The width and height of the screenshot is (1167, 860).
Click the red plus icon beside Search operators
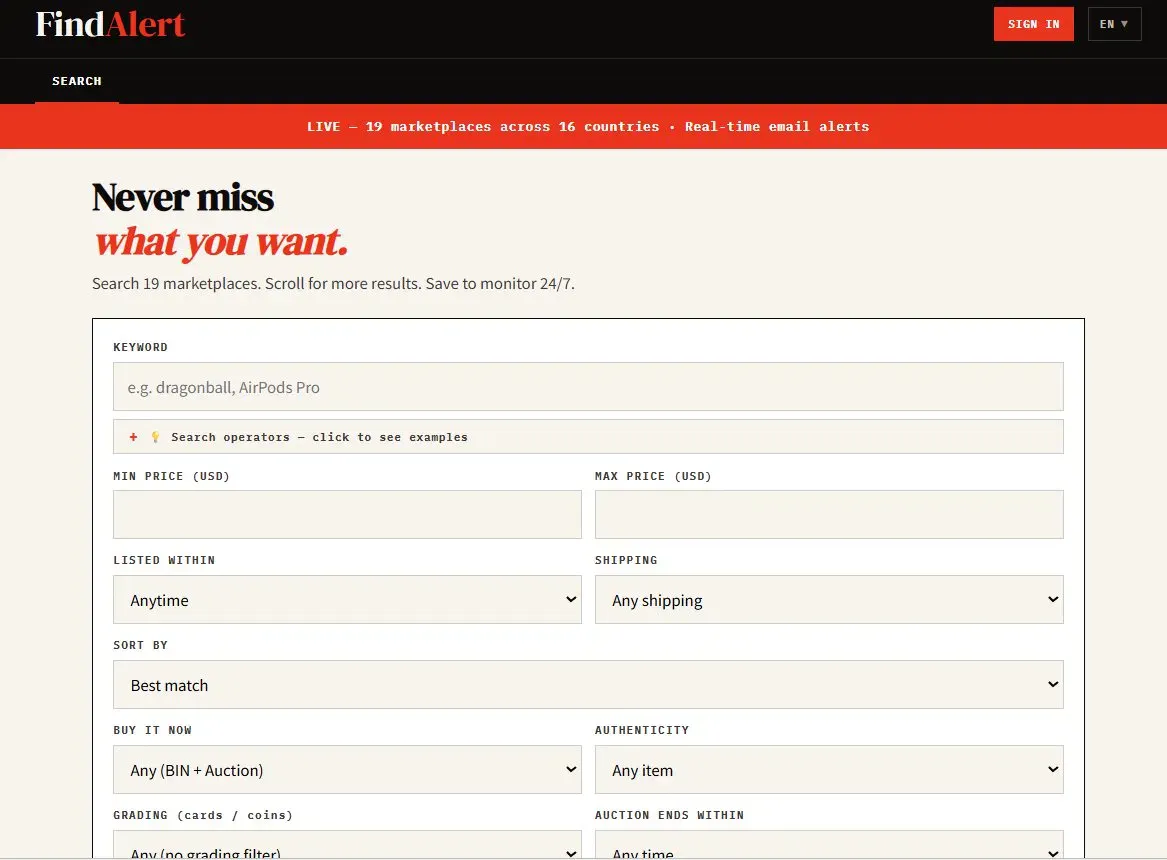click(x=133, y=437)
